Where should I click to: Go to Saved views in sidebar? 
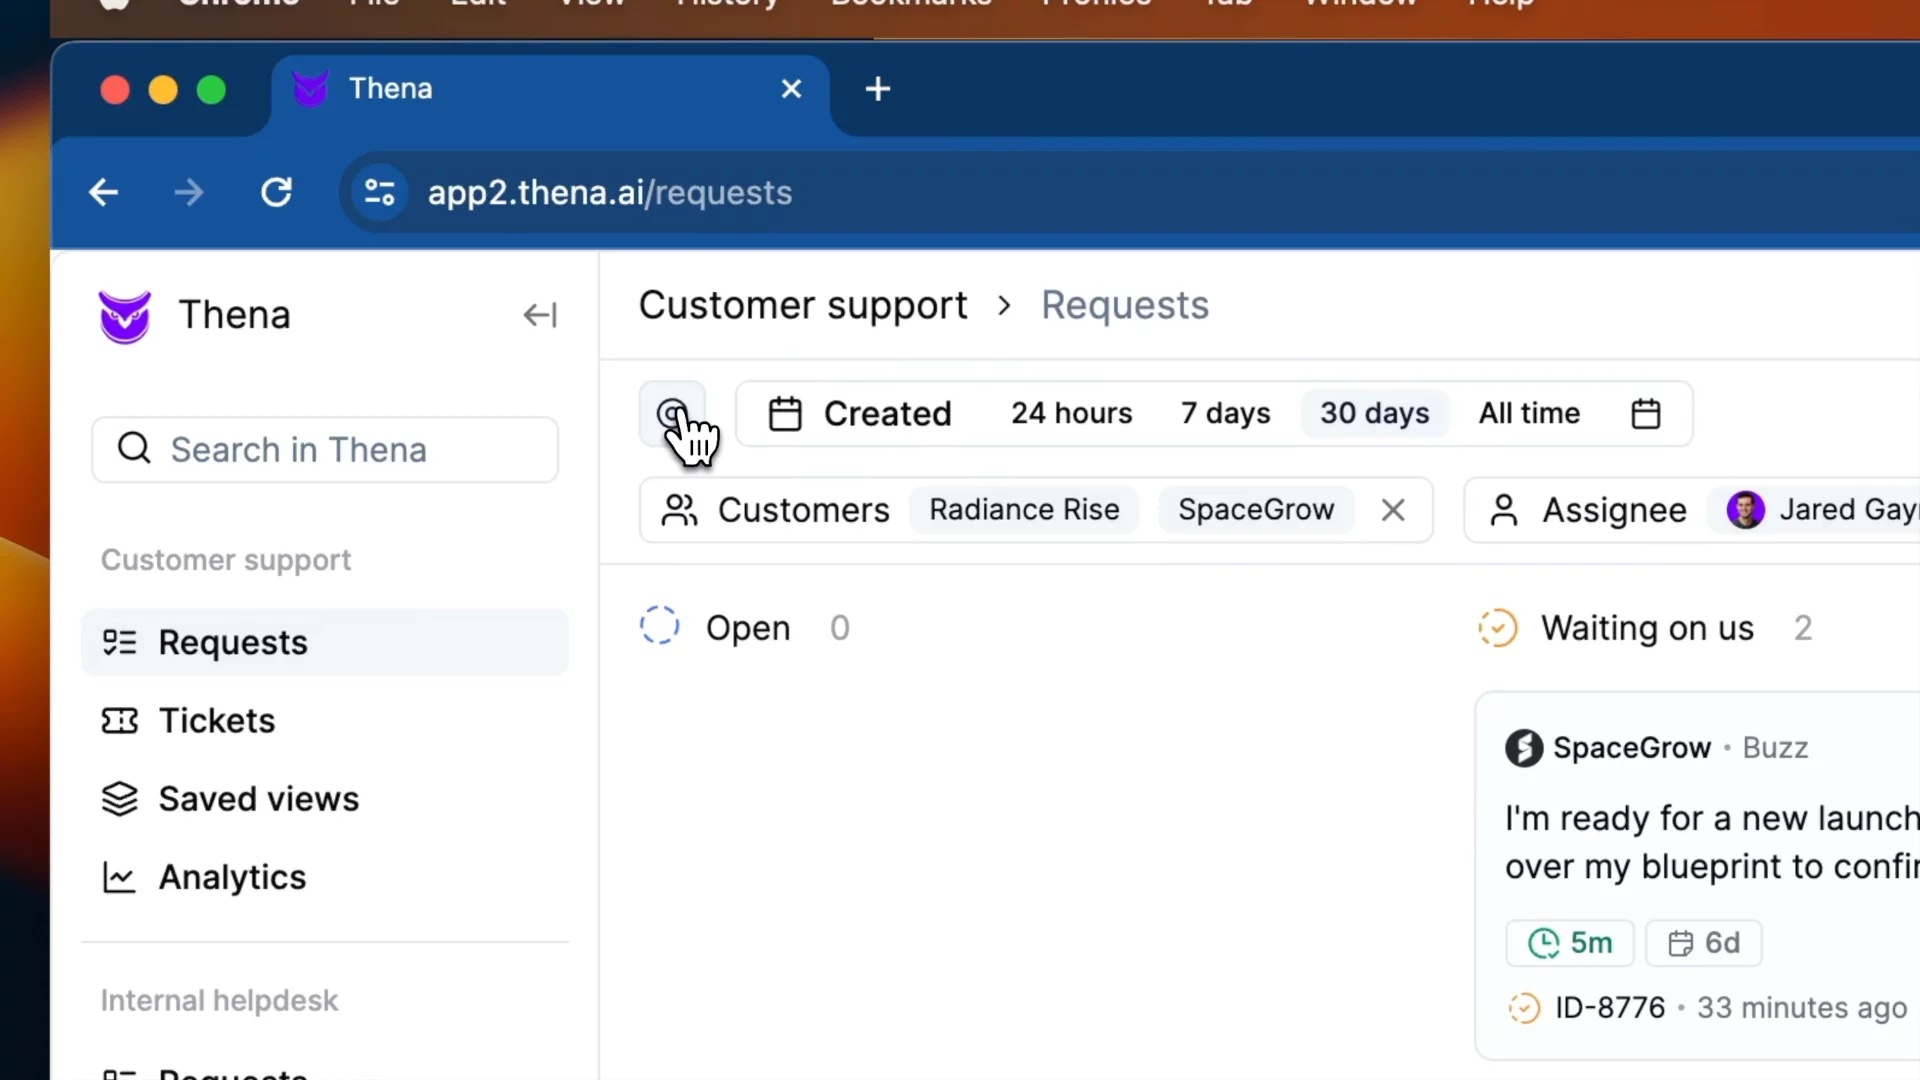coord(258,799)
